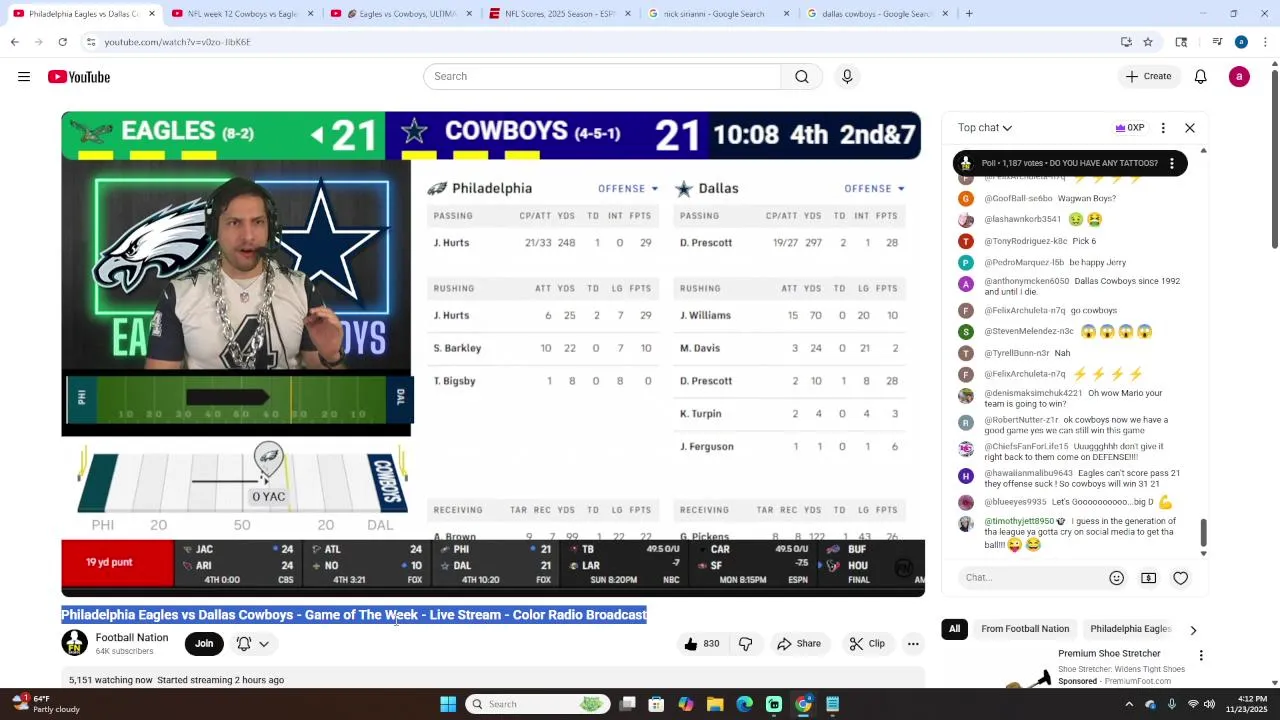
Task: Open Football Nation channel avatar
Action: [75, 643]
